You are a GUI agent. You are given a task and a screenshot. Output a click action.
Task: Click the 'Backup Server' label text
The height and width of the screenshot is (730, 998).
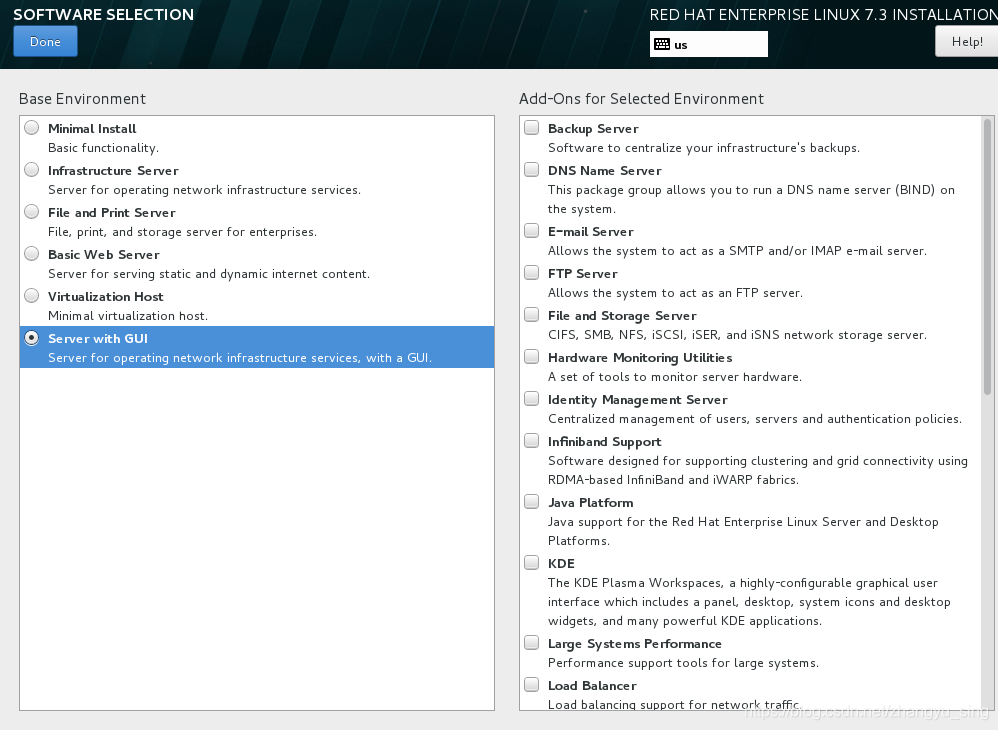(x=593, y=129)
